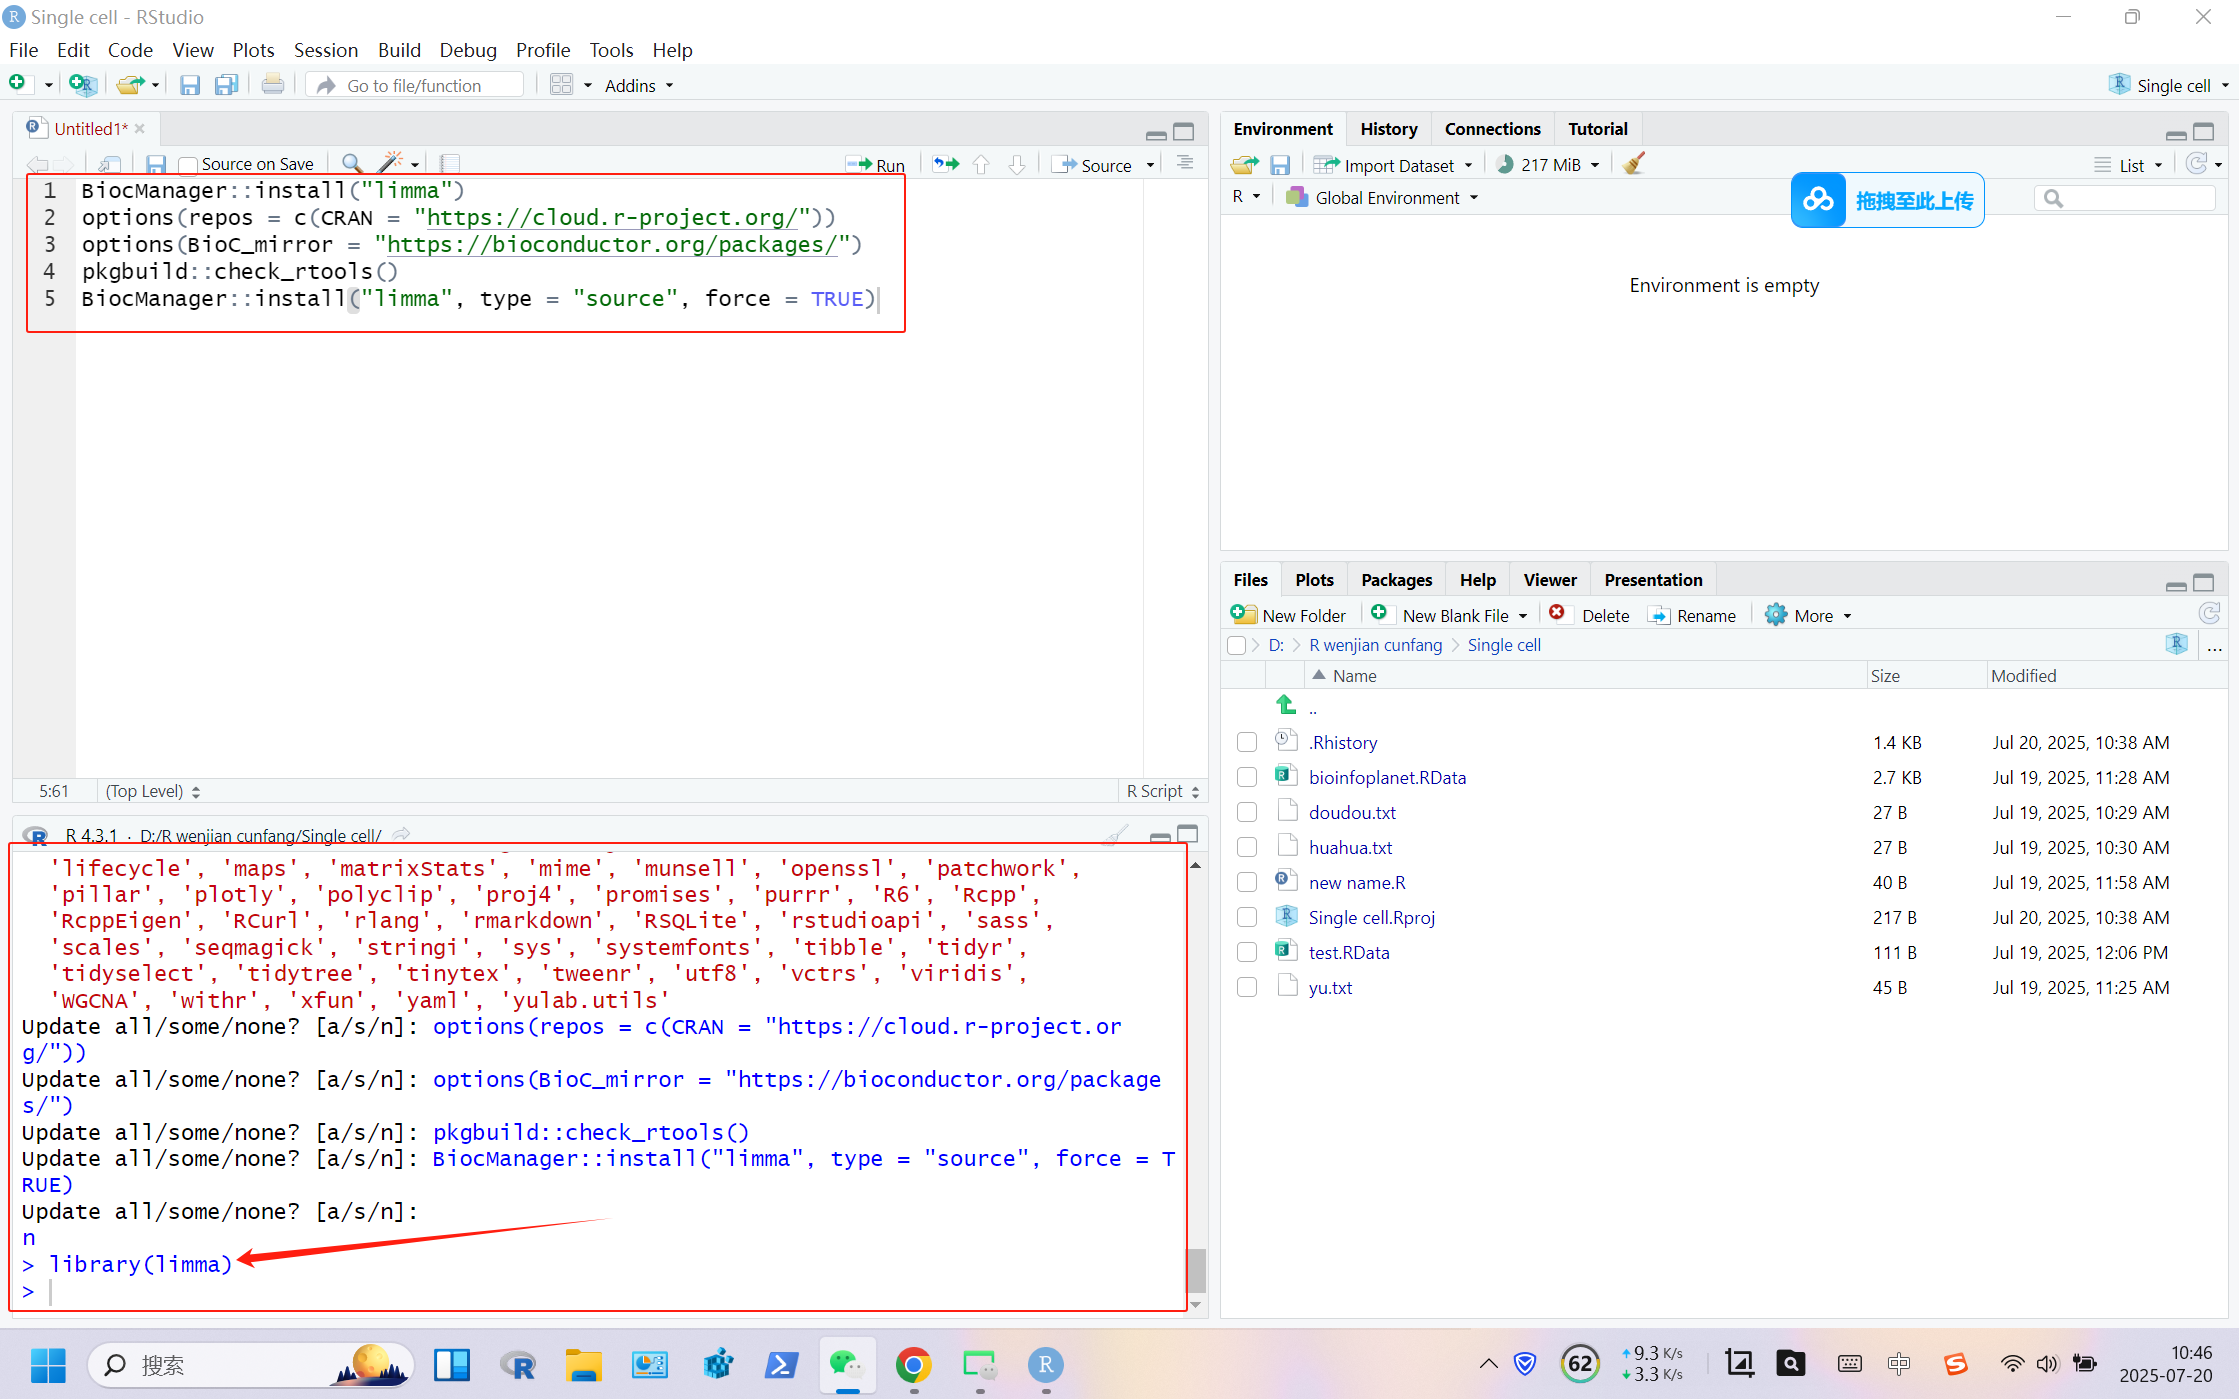Open the Single cell.Rproj file link

click(x=1371, y=917)
